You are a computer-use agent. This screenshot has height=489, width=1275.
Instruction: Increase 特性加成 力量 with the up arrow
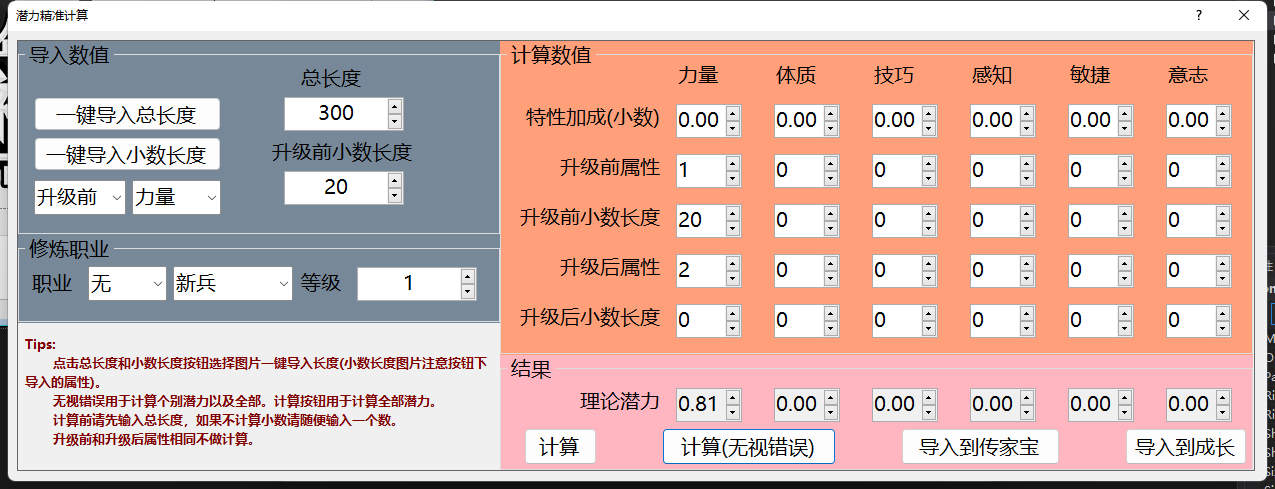[733, 113]
